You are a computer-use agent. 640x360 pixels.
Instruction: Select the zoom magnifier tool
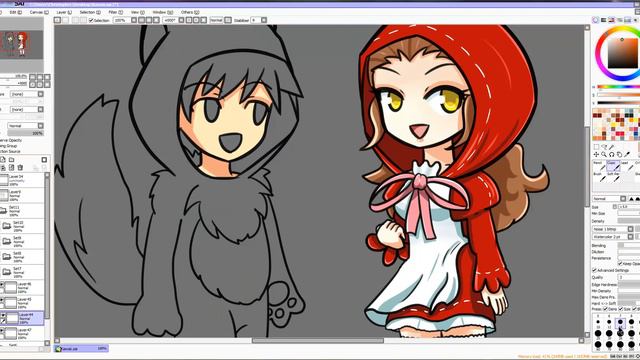click(604, 155)
